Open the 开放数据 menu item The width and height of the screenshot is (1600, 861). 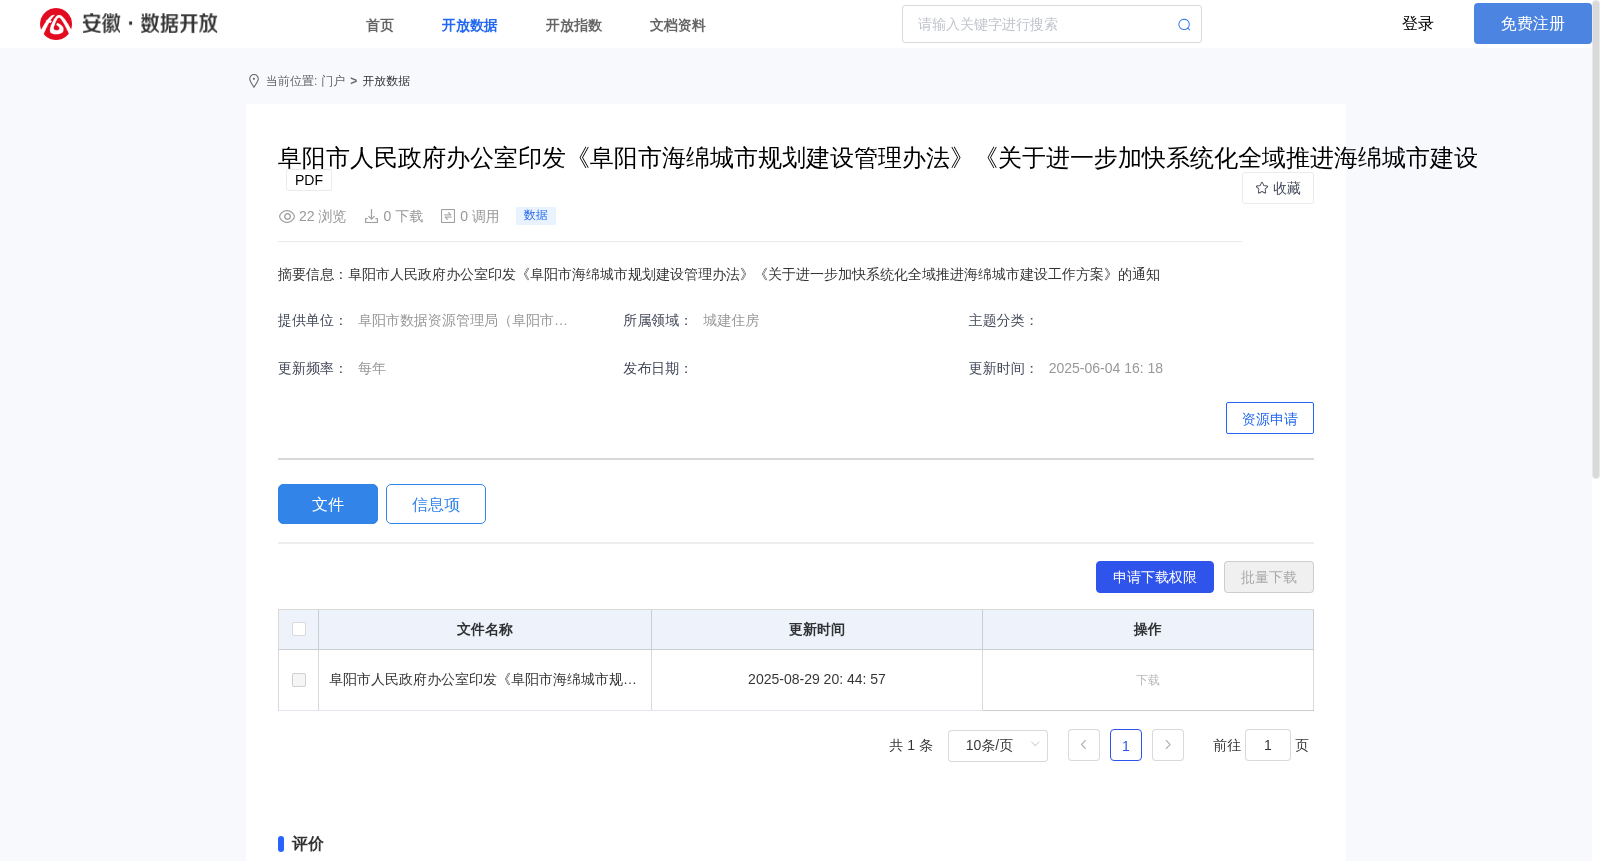(470, 25)
